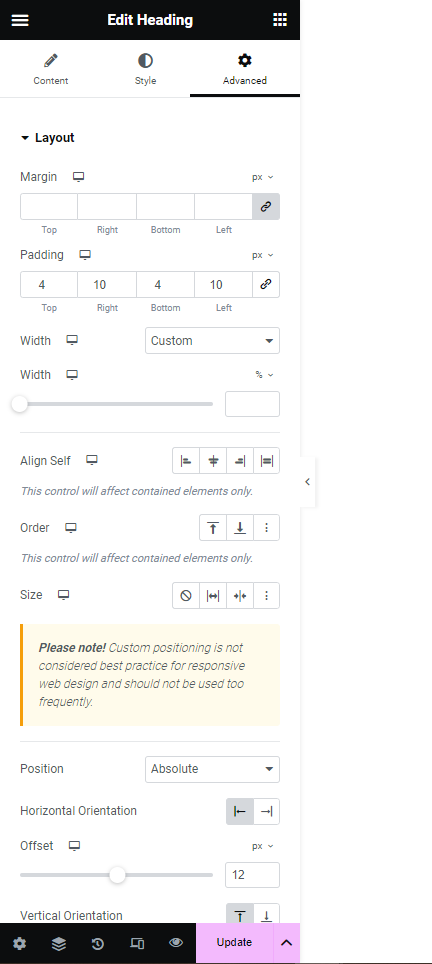
Task: Open the hamburger menu
Action: pyautogui.click(x=20, y=20)
